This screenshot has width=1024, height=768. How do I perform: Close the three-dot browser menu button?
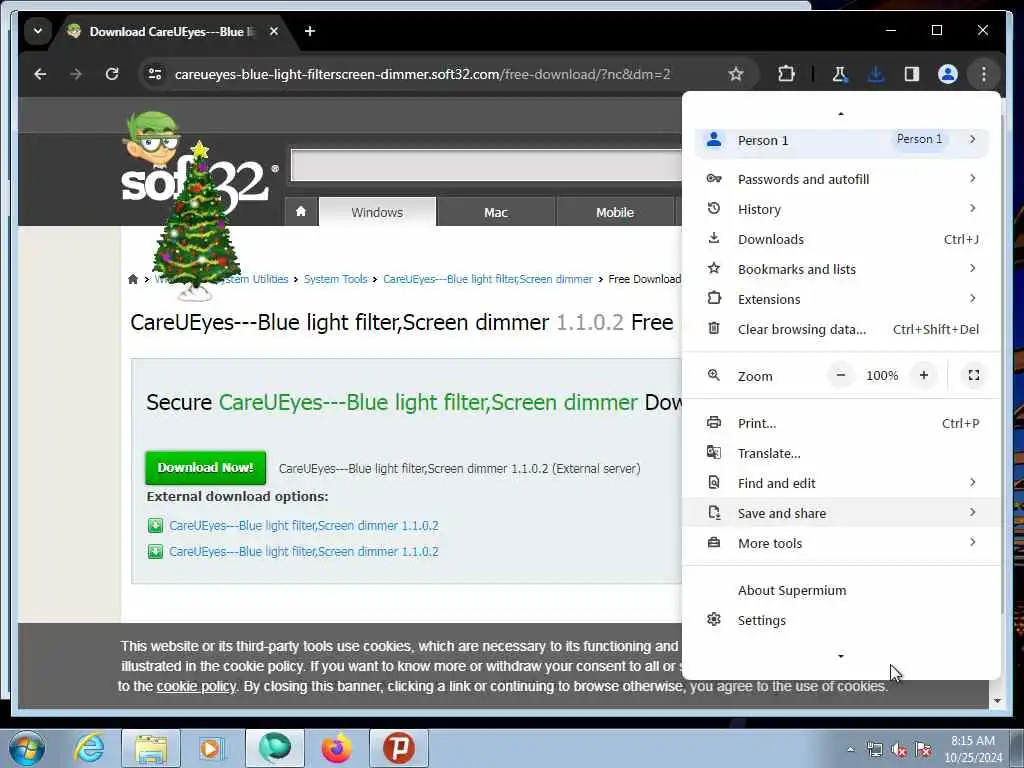[x=984, y=74]
